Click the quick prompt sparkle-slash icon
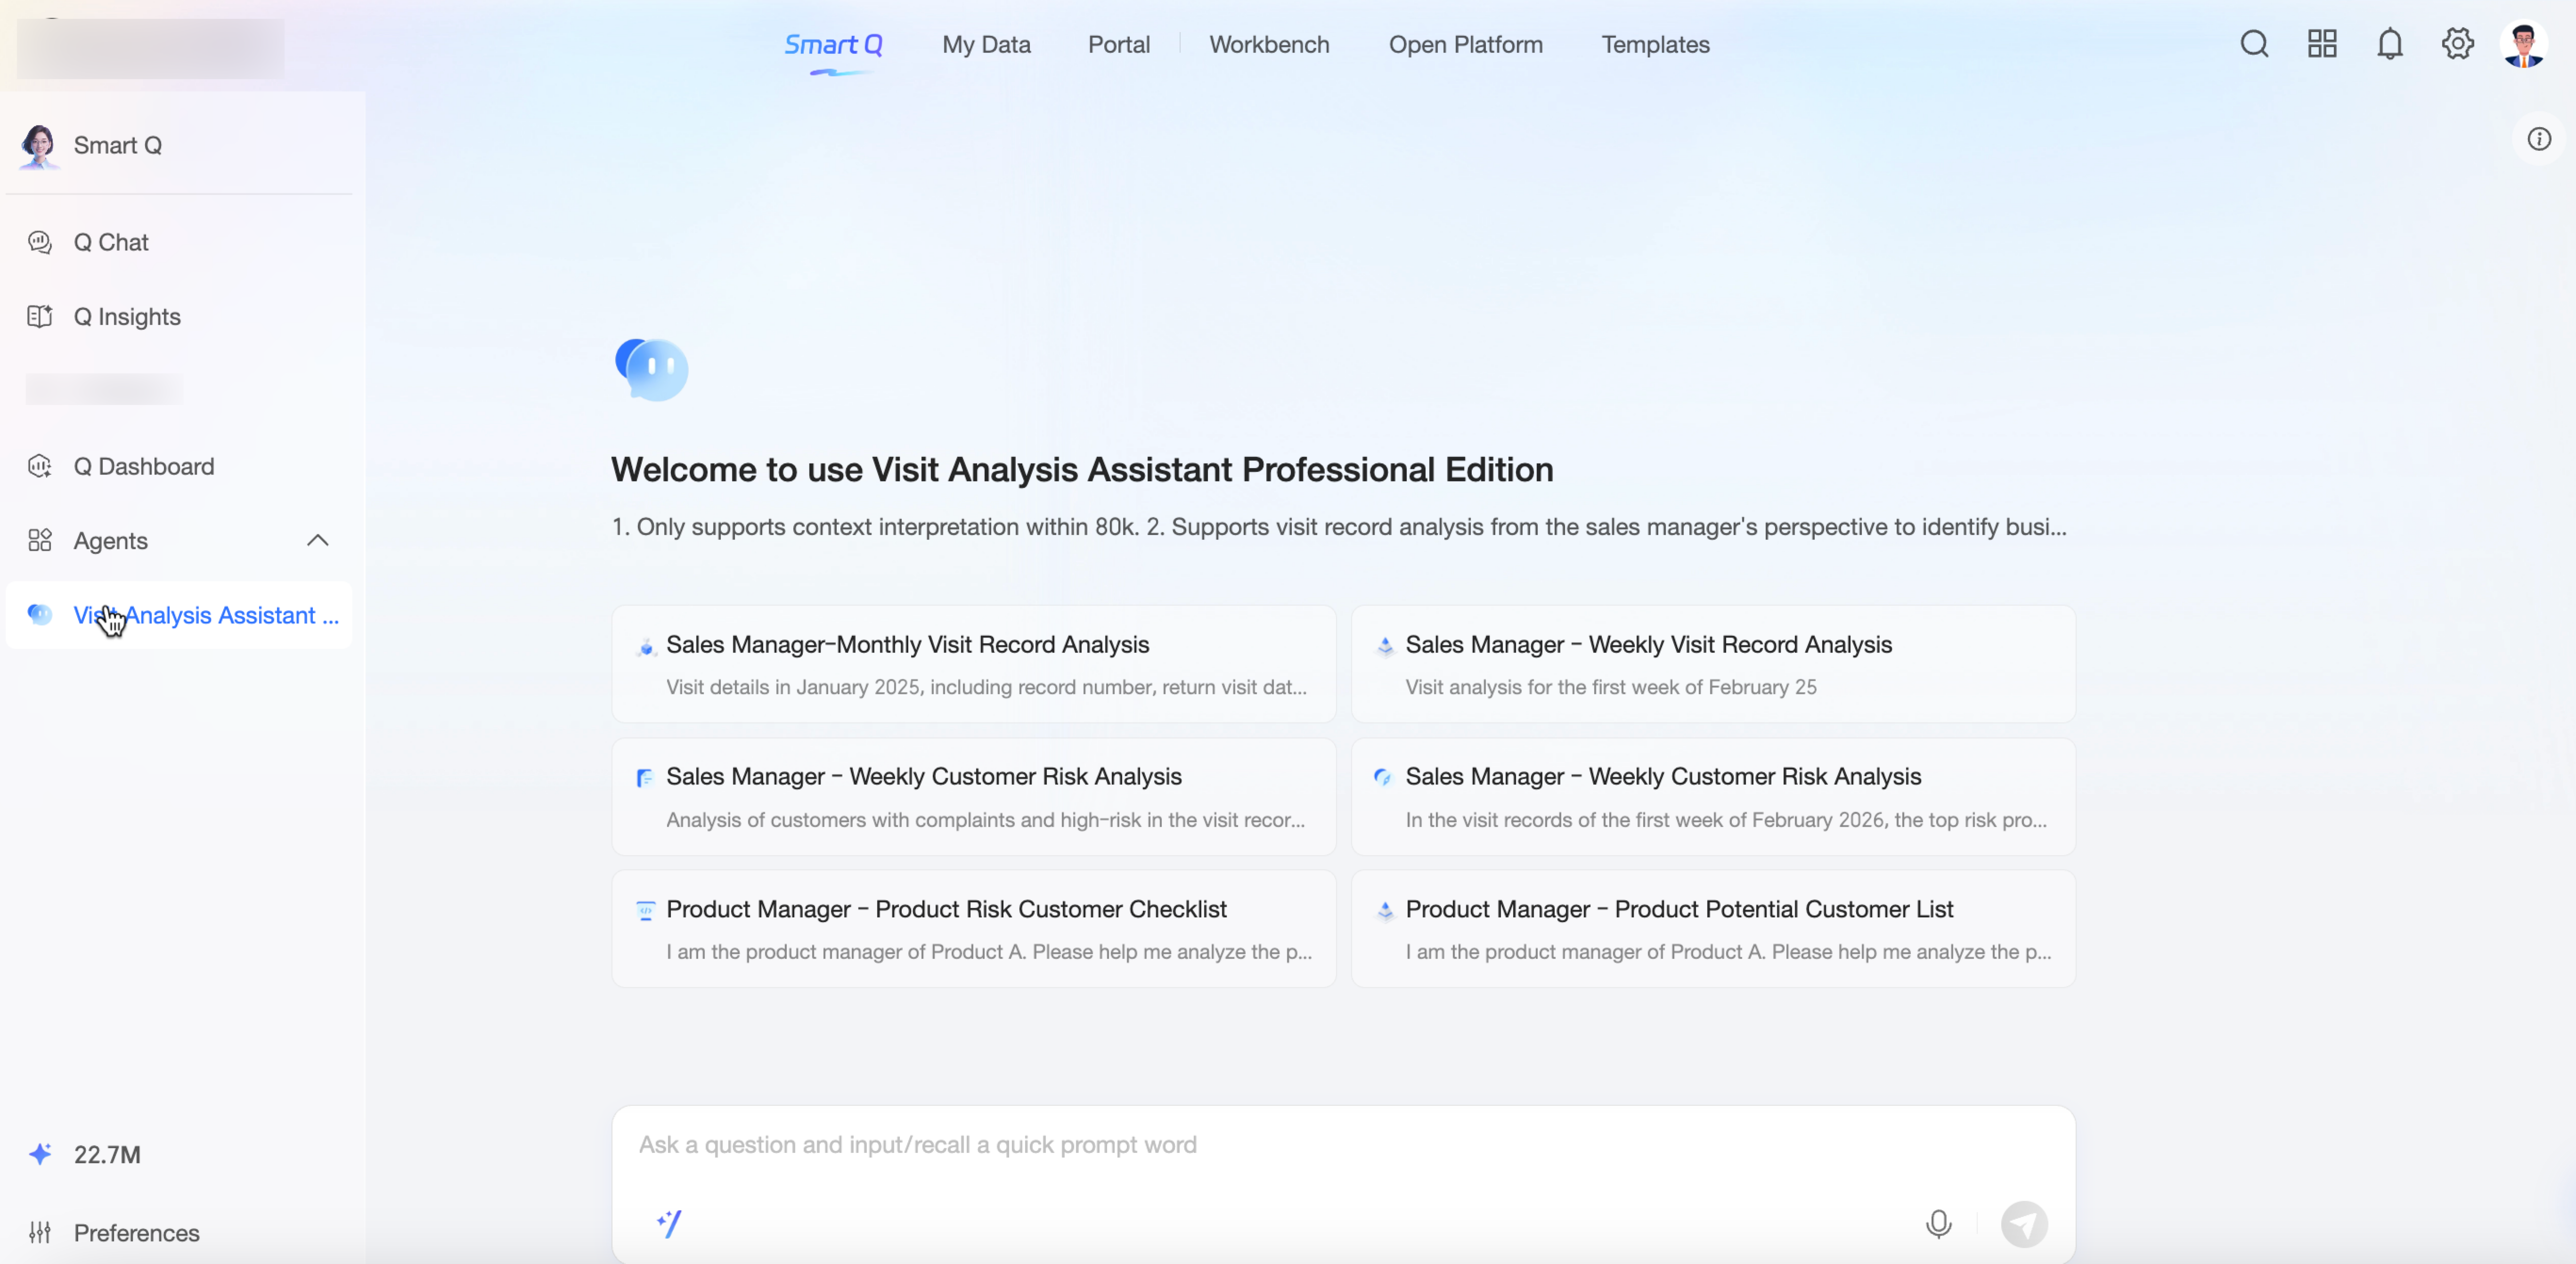The image size is (2576, 1264). click(669, 1223)
